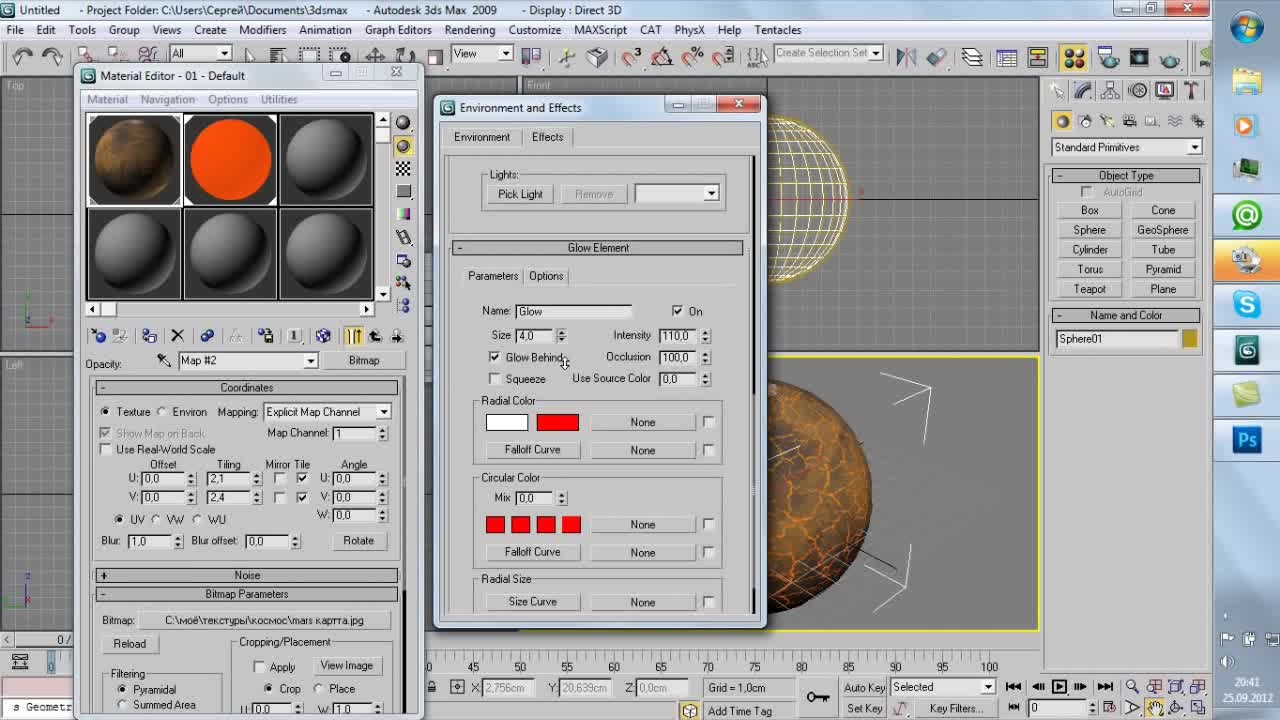Create a Teapot primitive button
The height and width of the screenshot is (720, 1280).
1090,289
